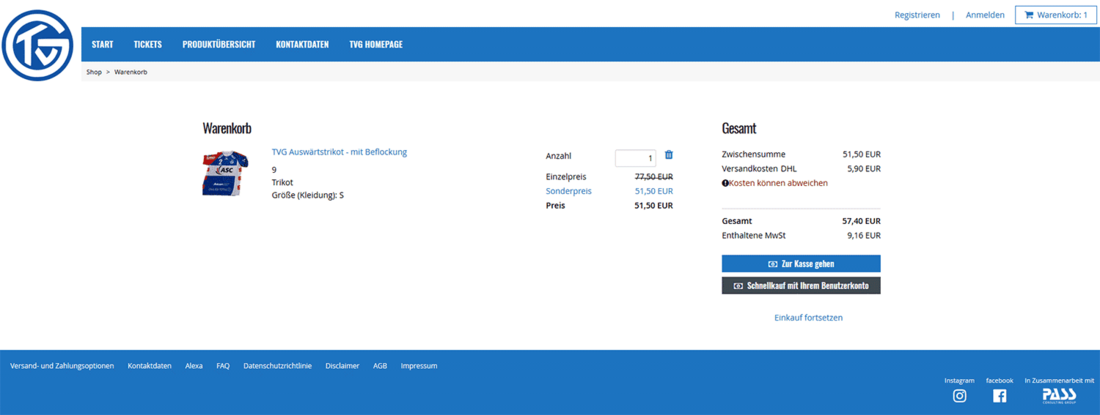Click the PASS Consulting Group logo
Screen dimensions: 1100x415
pos(1059,396)
